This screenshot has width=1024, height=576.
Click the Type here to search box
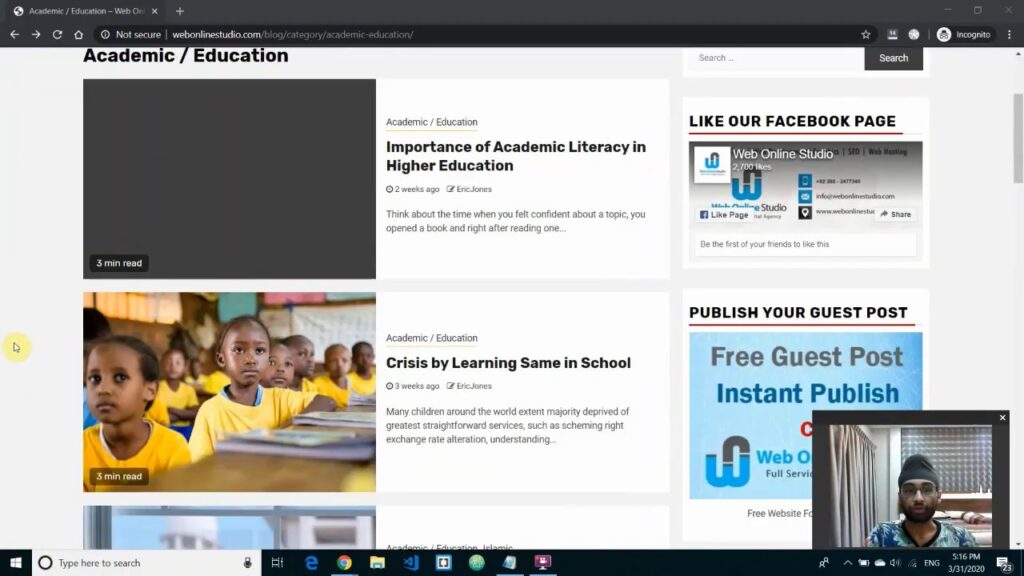[x=147, y=563]
